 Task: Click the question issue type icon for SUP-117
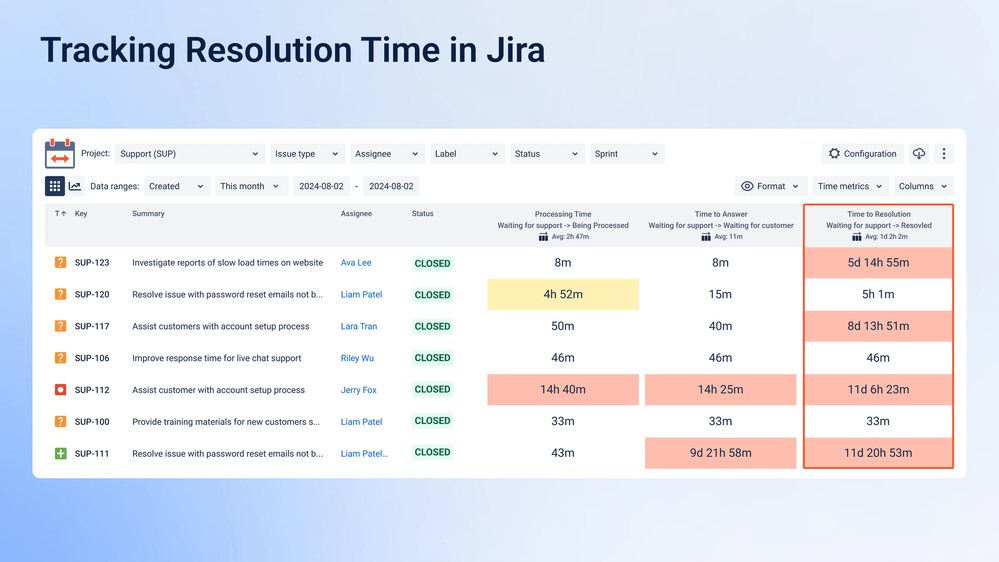[61, 326]
